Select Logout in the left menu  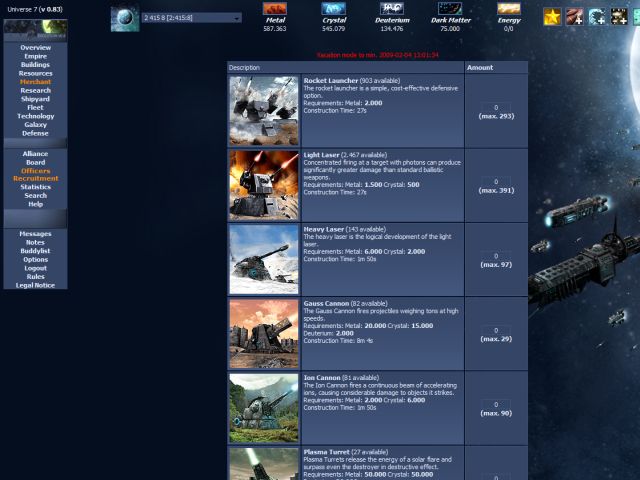pos(35,268)
